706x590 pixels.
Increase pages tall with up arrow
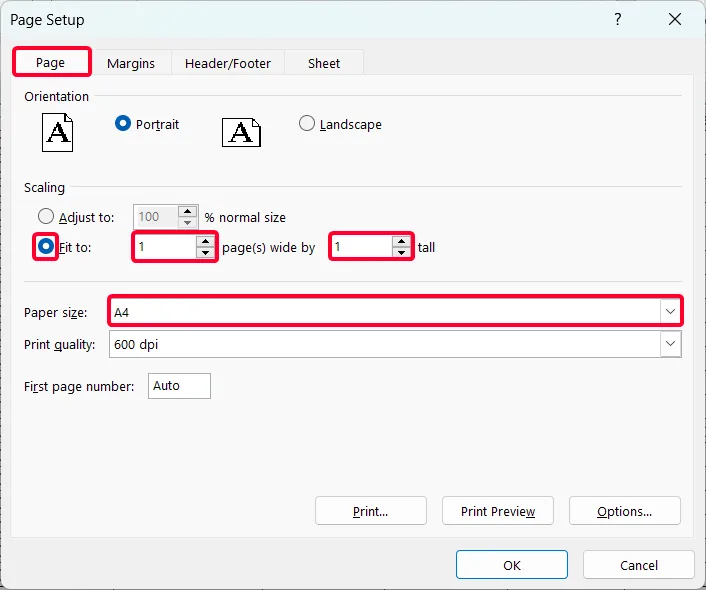click(x=401, y=241)
